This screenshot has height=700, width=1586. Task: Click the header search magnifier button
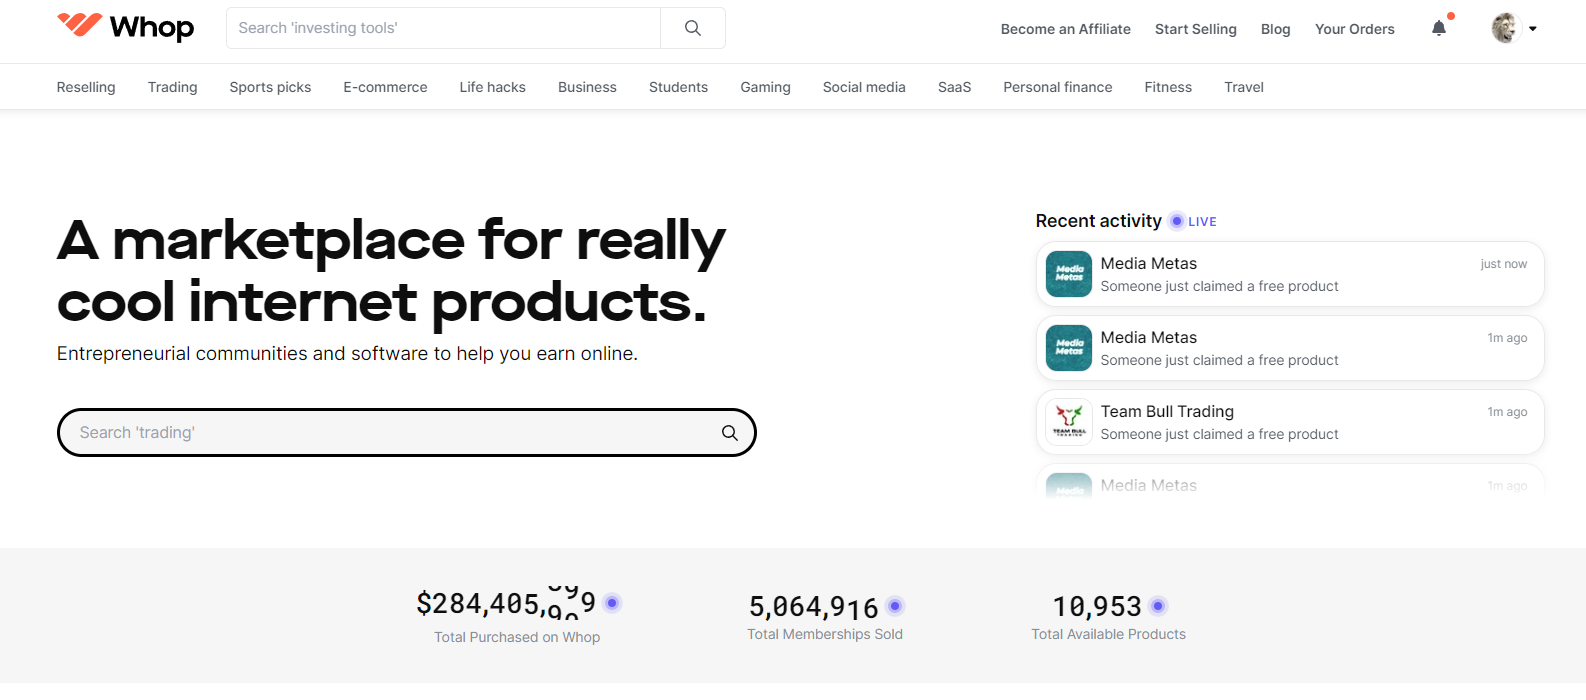[x=693, y=28]
